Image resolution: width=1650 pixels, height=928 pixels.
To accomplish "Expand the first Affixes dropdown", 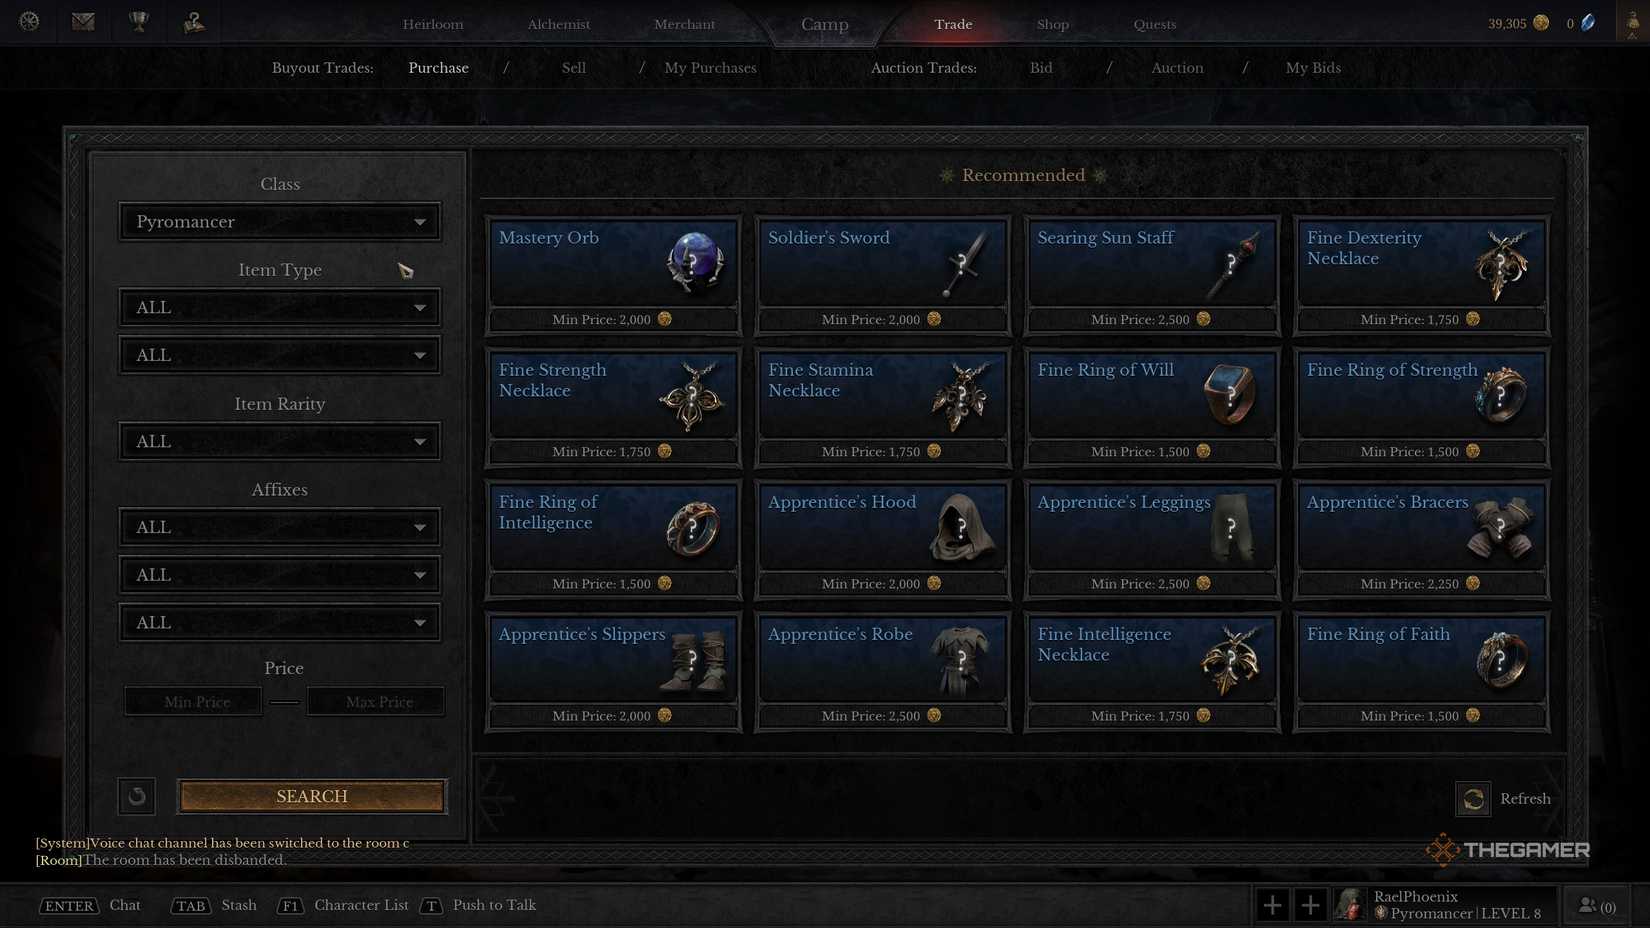I will tap(280, 527).
